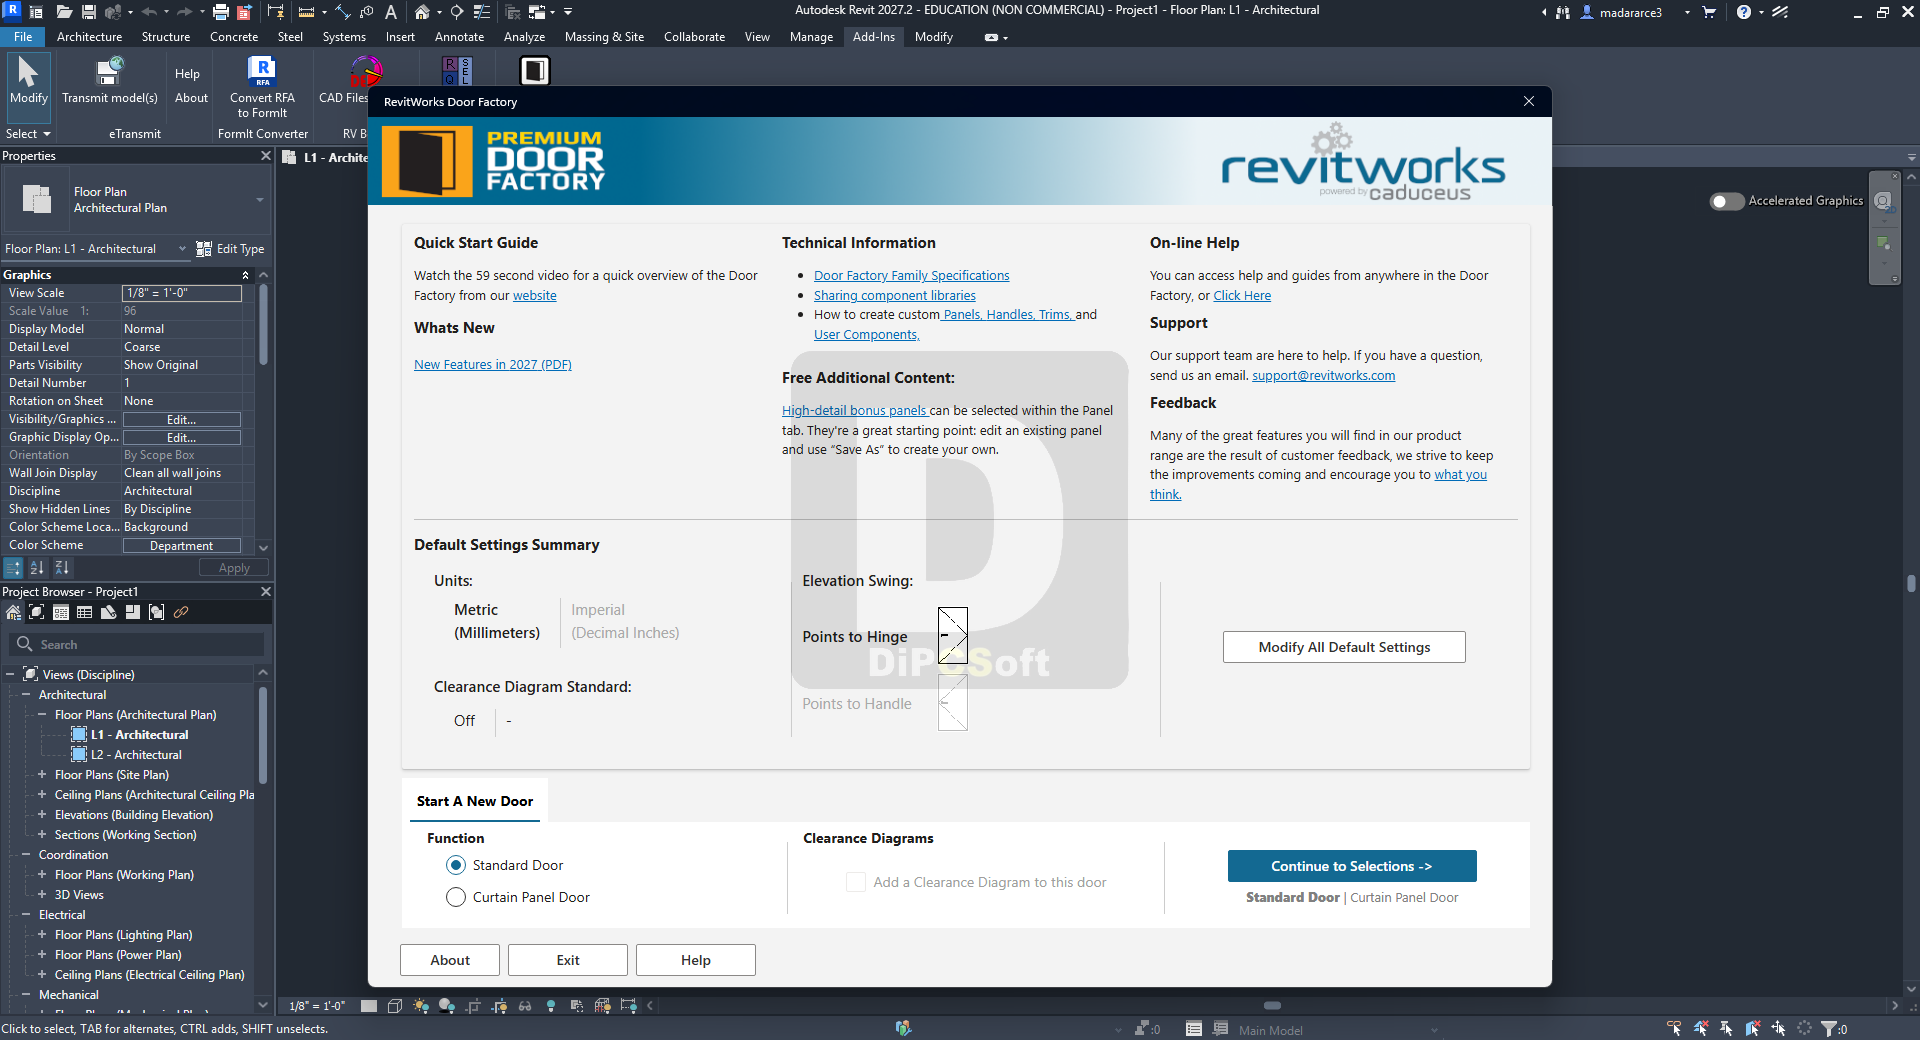The height and width of the screenshot is (1040, 1920).
Task: Collapse the Architectural tree node
Action: (x=26, y=695)
